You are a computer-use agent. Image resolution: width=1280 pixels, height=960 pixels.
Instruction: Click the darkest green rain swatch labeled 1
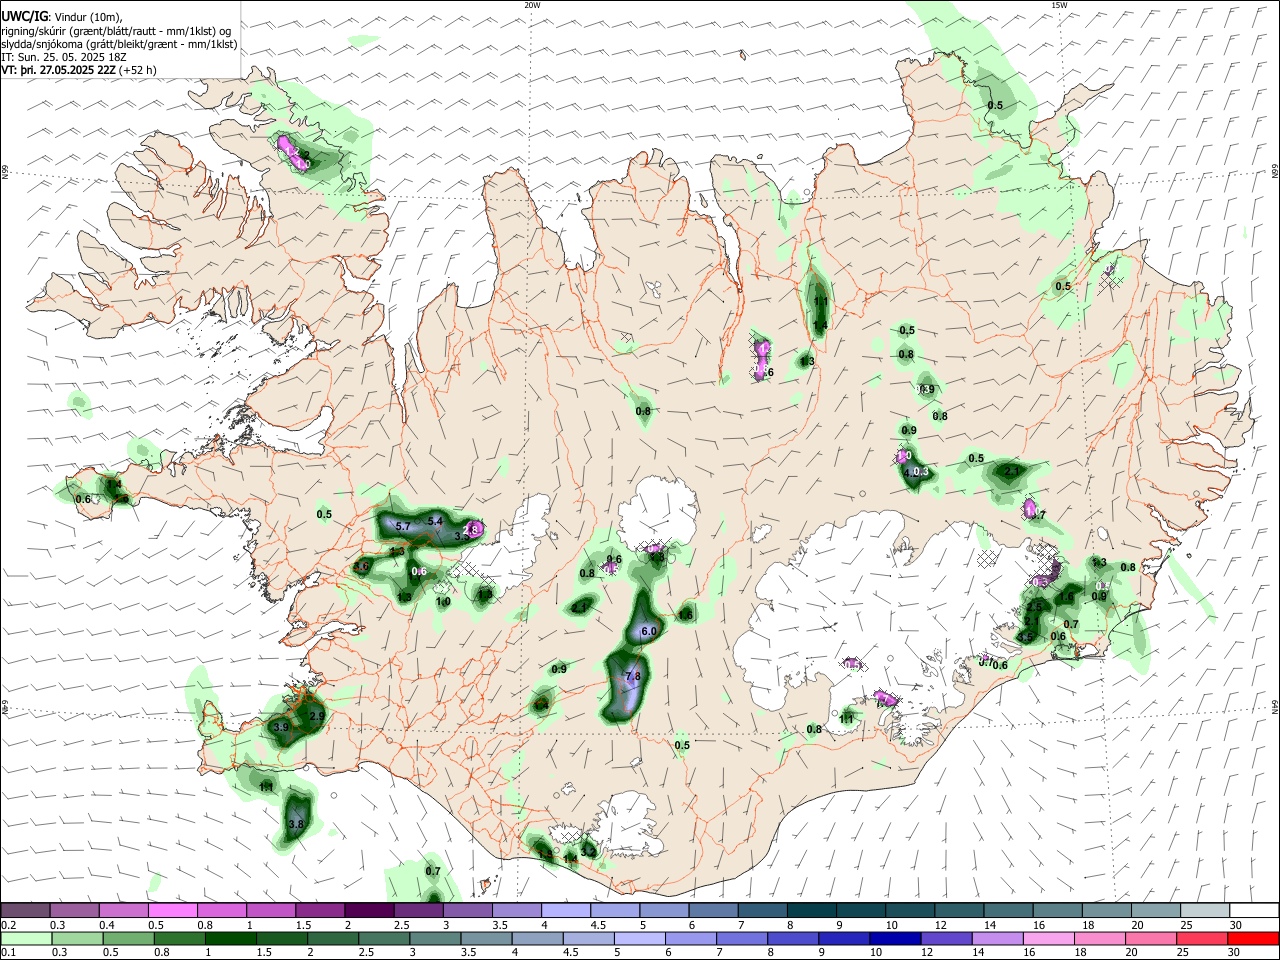[231, 938]
